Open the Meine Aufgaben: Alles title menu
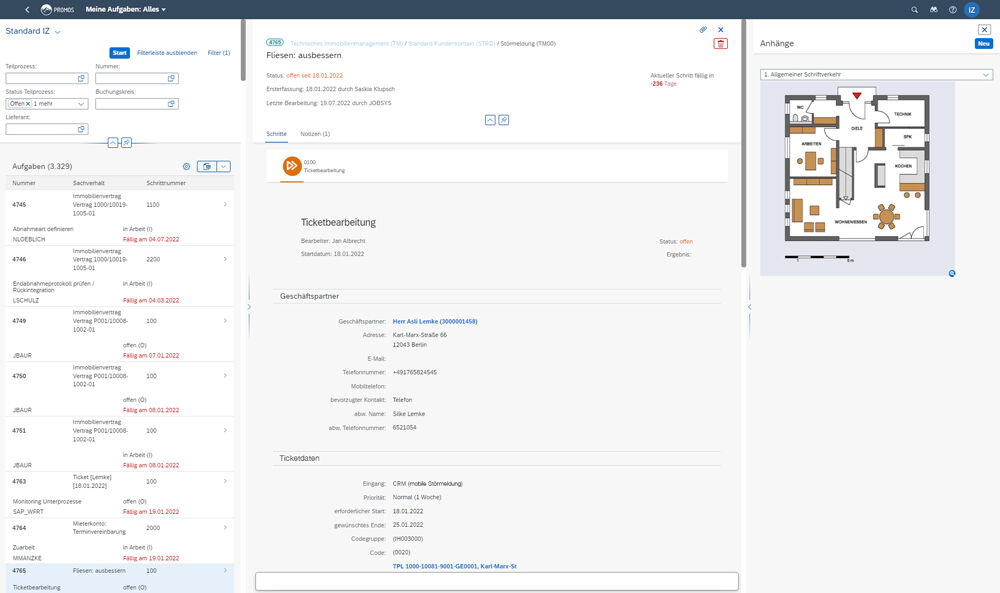The height and width of the screenshot is (593, 1000). point(126,9)
